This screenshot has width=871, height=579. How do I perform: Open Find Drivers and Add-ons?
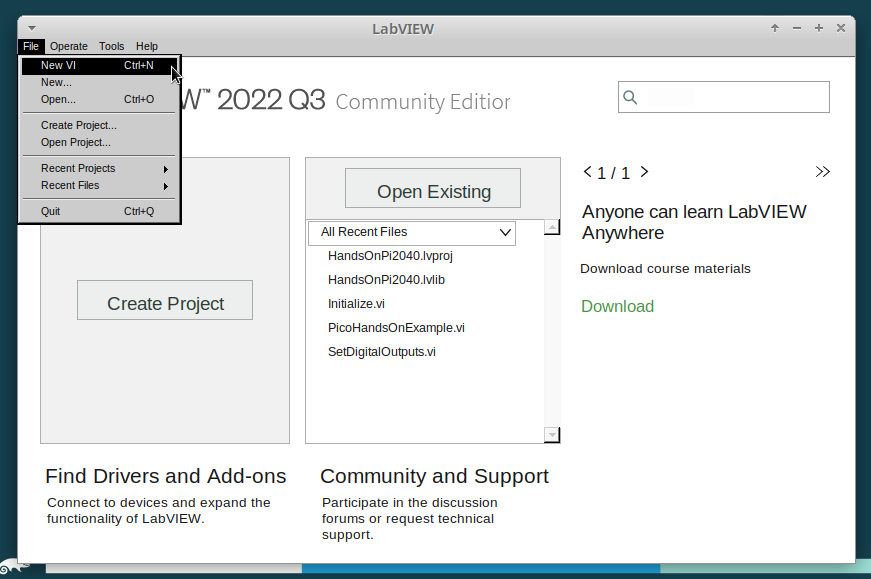pyautogui.click(x=166, y=476)
